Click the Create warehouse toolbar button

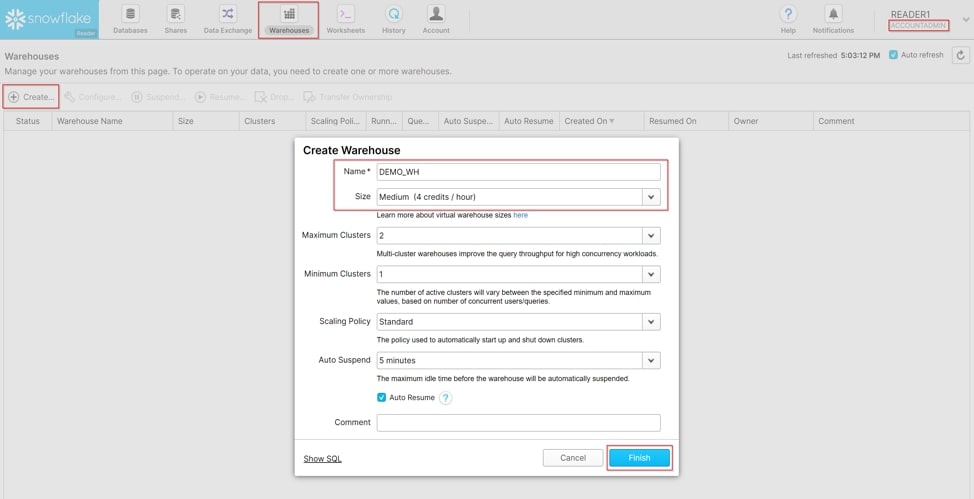click(x=31, y=97)
